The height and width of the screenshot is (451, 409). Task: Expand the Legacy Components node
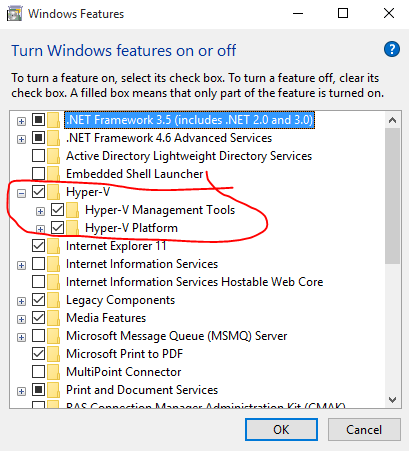point(21,301)
